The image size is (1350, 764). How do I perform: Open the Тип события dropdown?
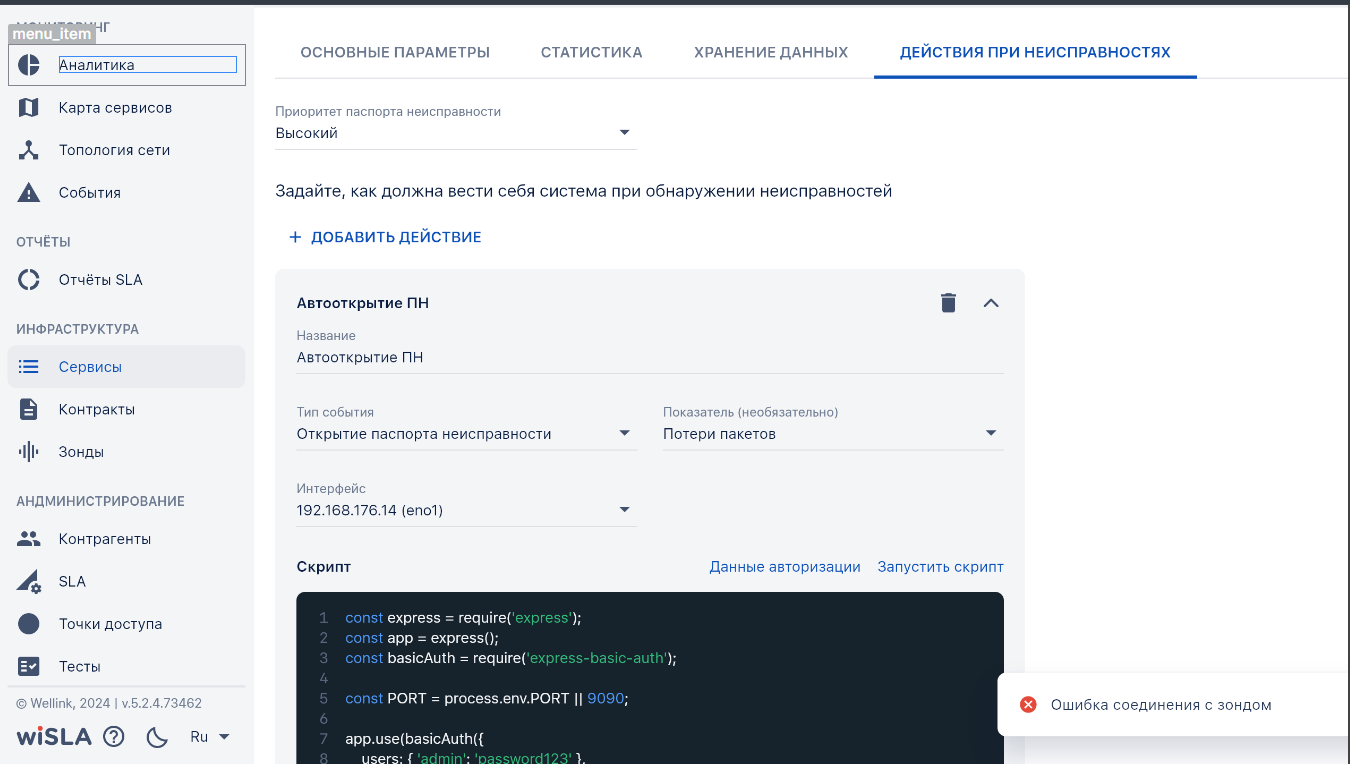(467, 434)
